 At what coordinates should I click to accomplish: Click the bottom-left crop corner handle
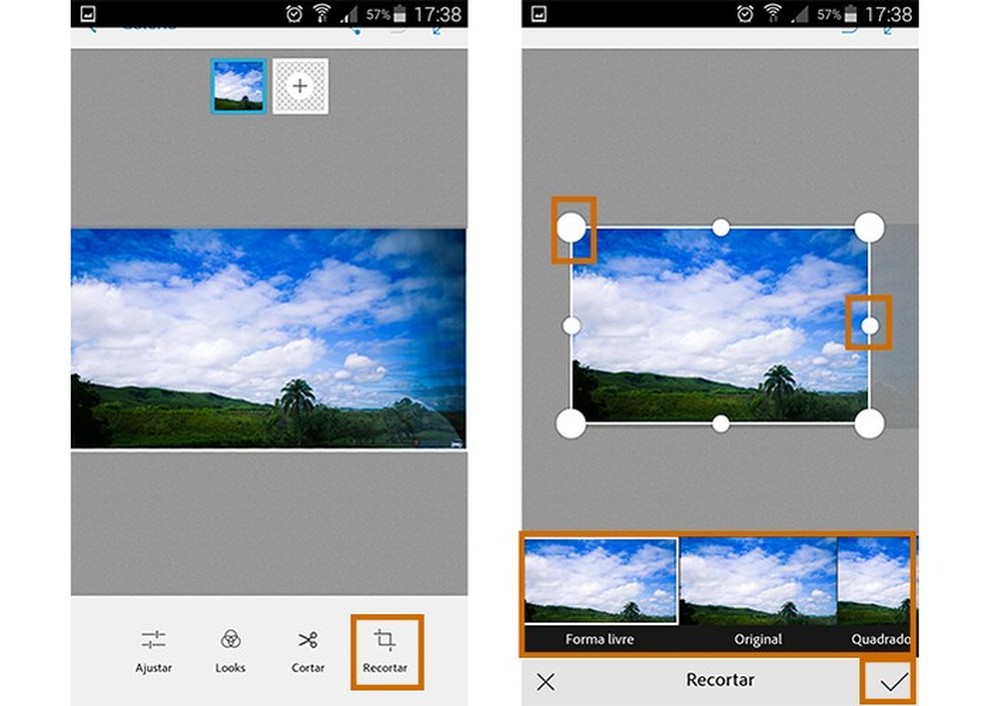click(571, 424)
